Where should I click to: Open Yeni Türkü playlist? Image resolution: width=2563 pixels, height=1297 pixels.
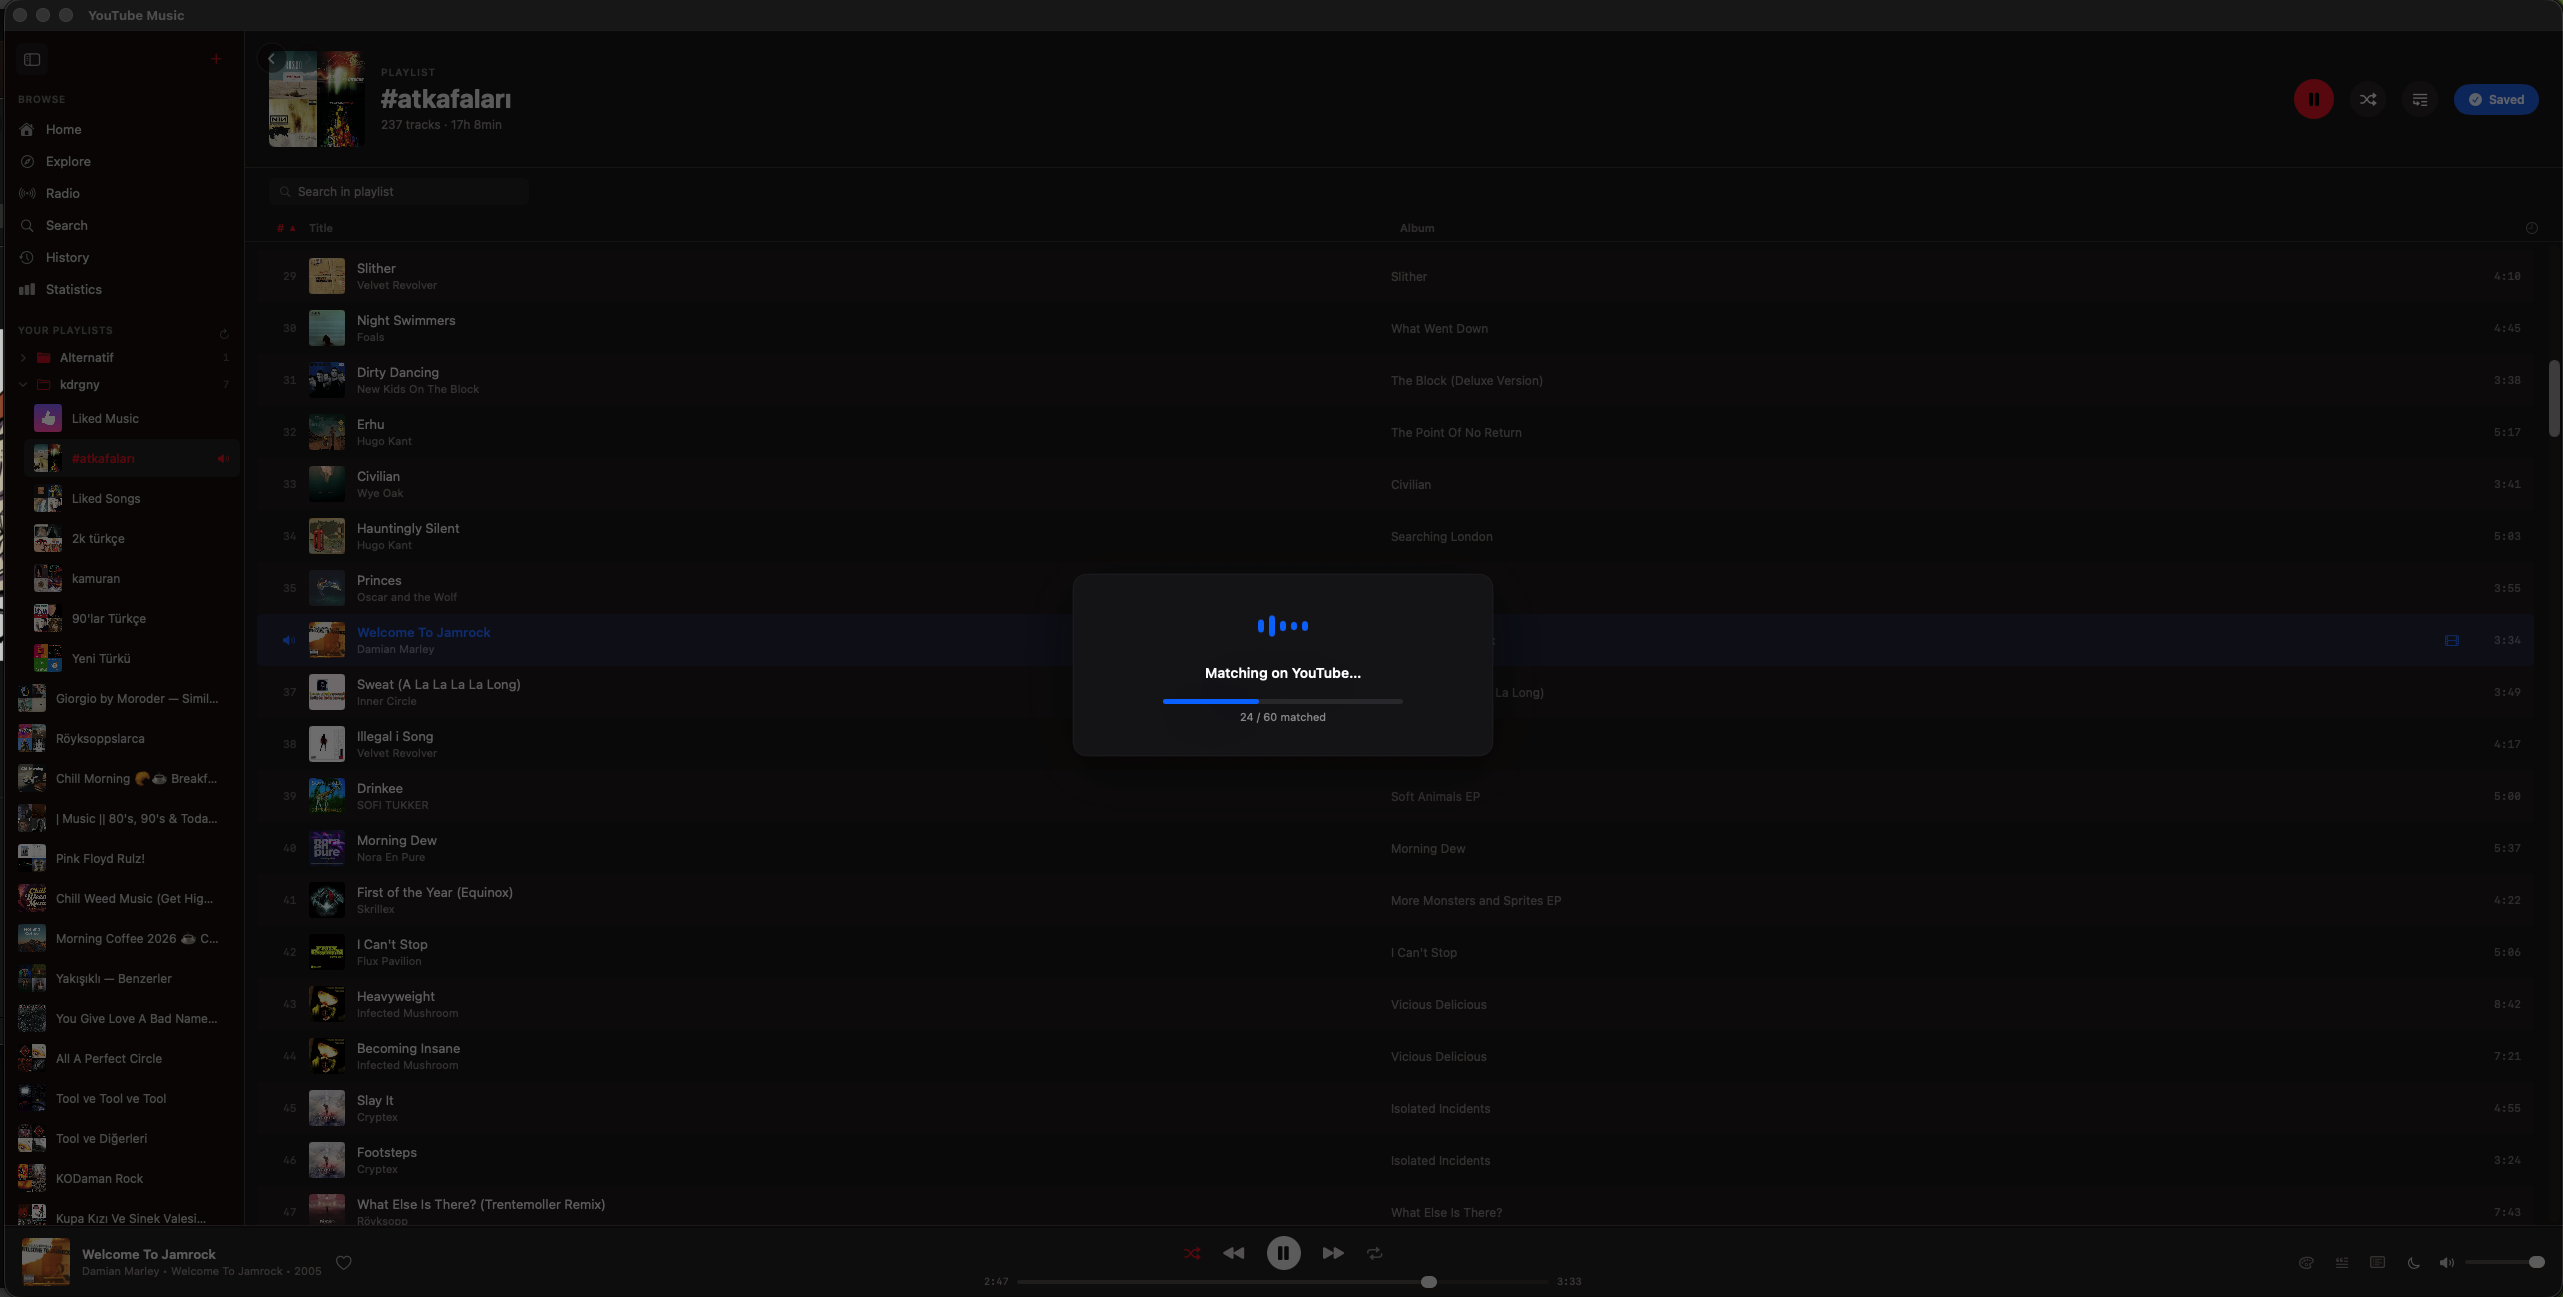pyautogui.click(x=132, y=658)
